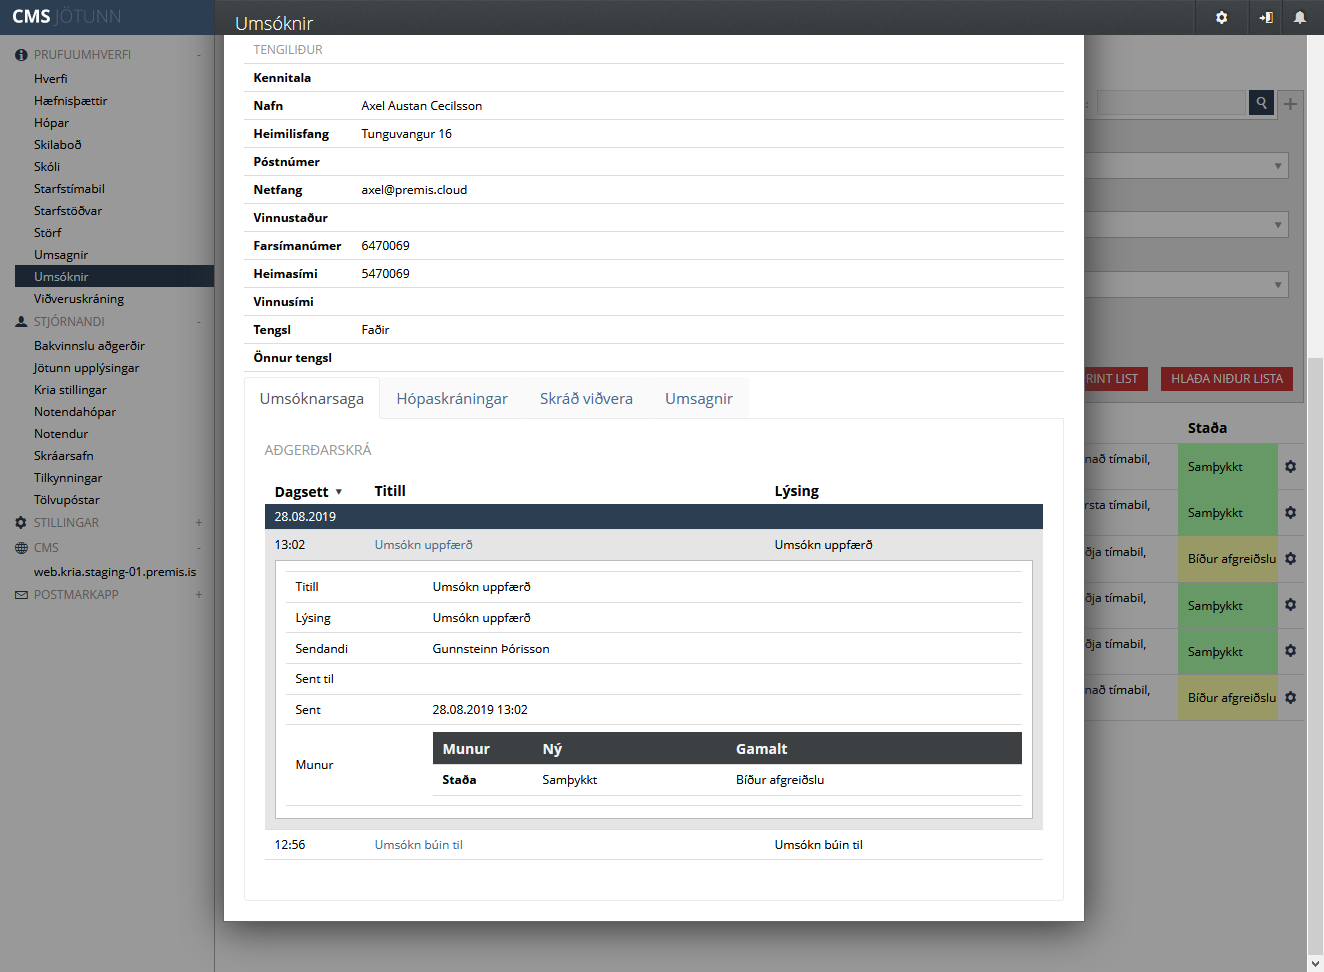Switch to the Hópaskráningar tab
The image size is (1324, 972).
(x=451, y=399)
